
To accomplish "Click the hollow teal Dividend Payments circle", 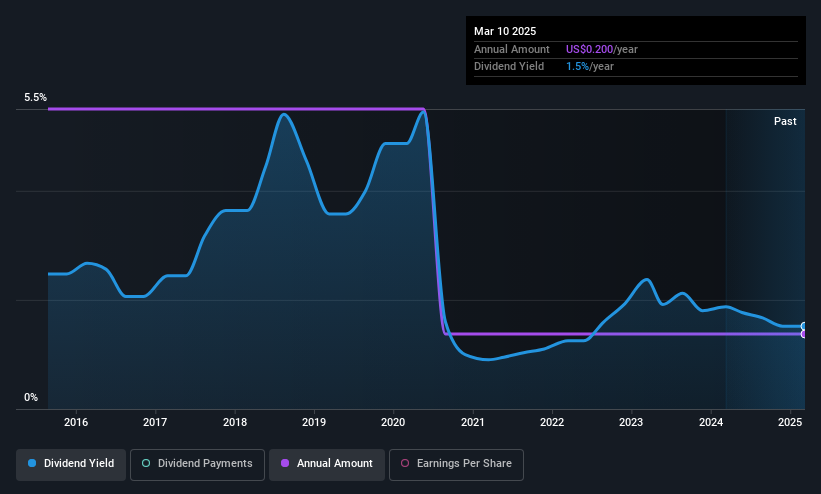I will 146,463.
